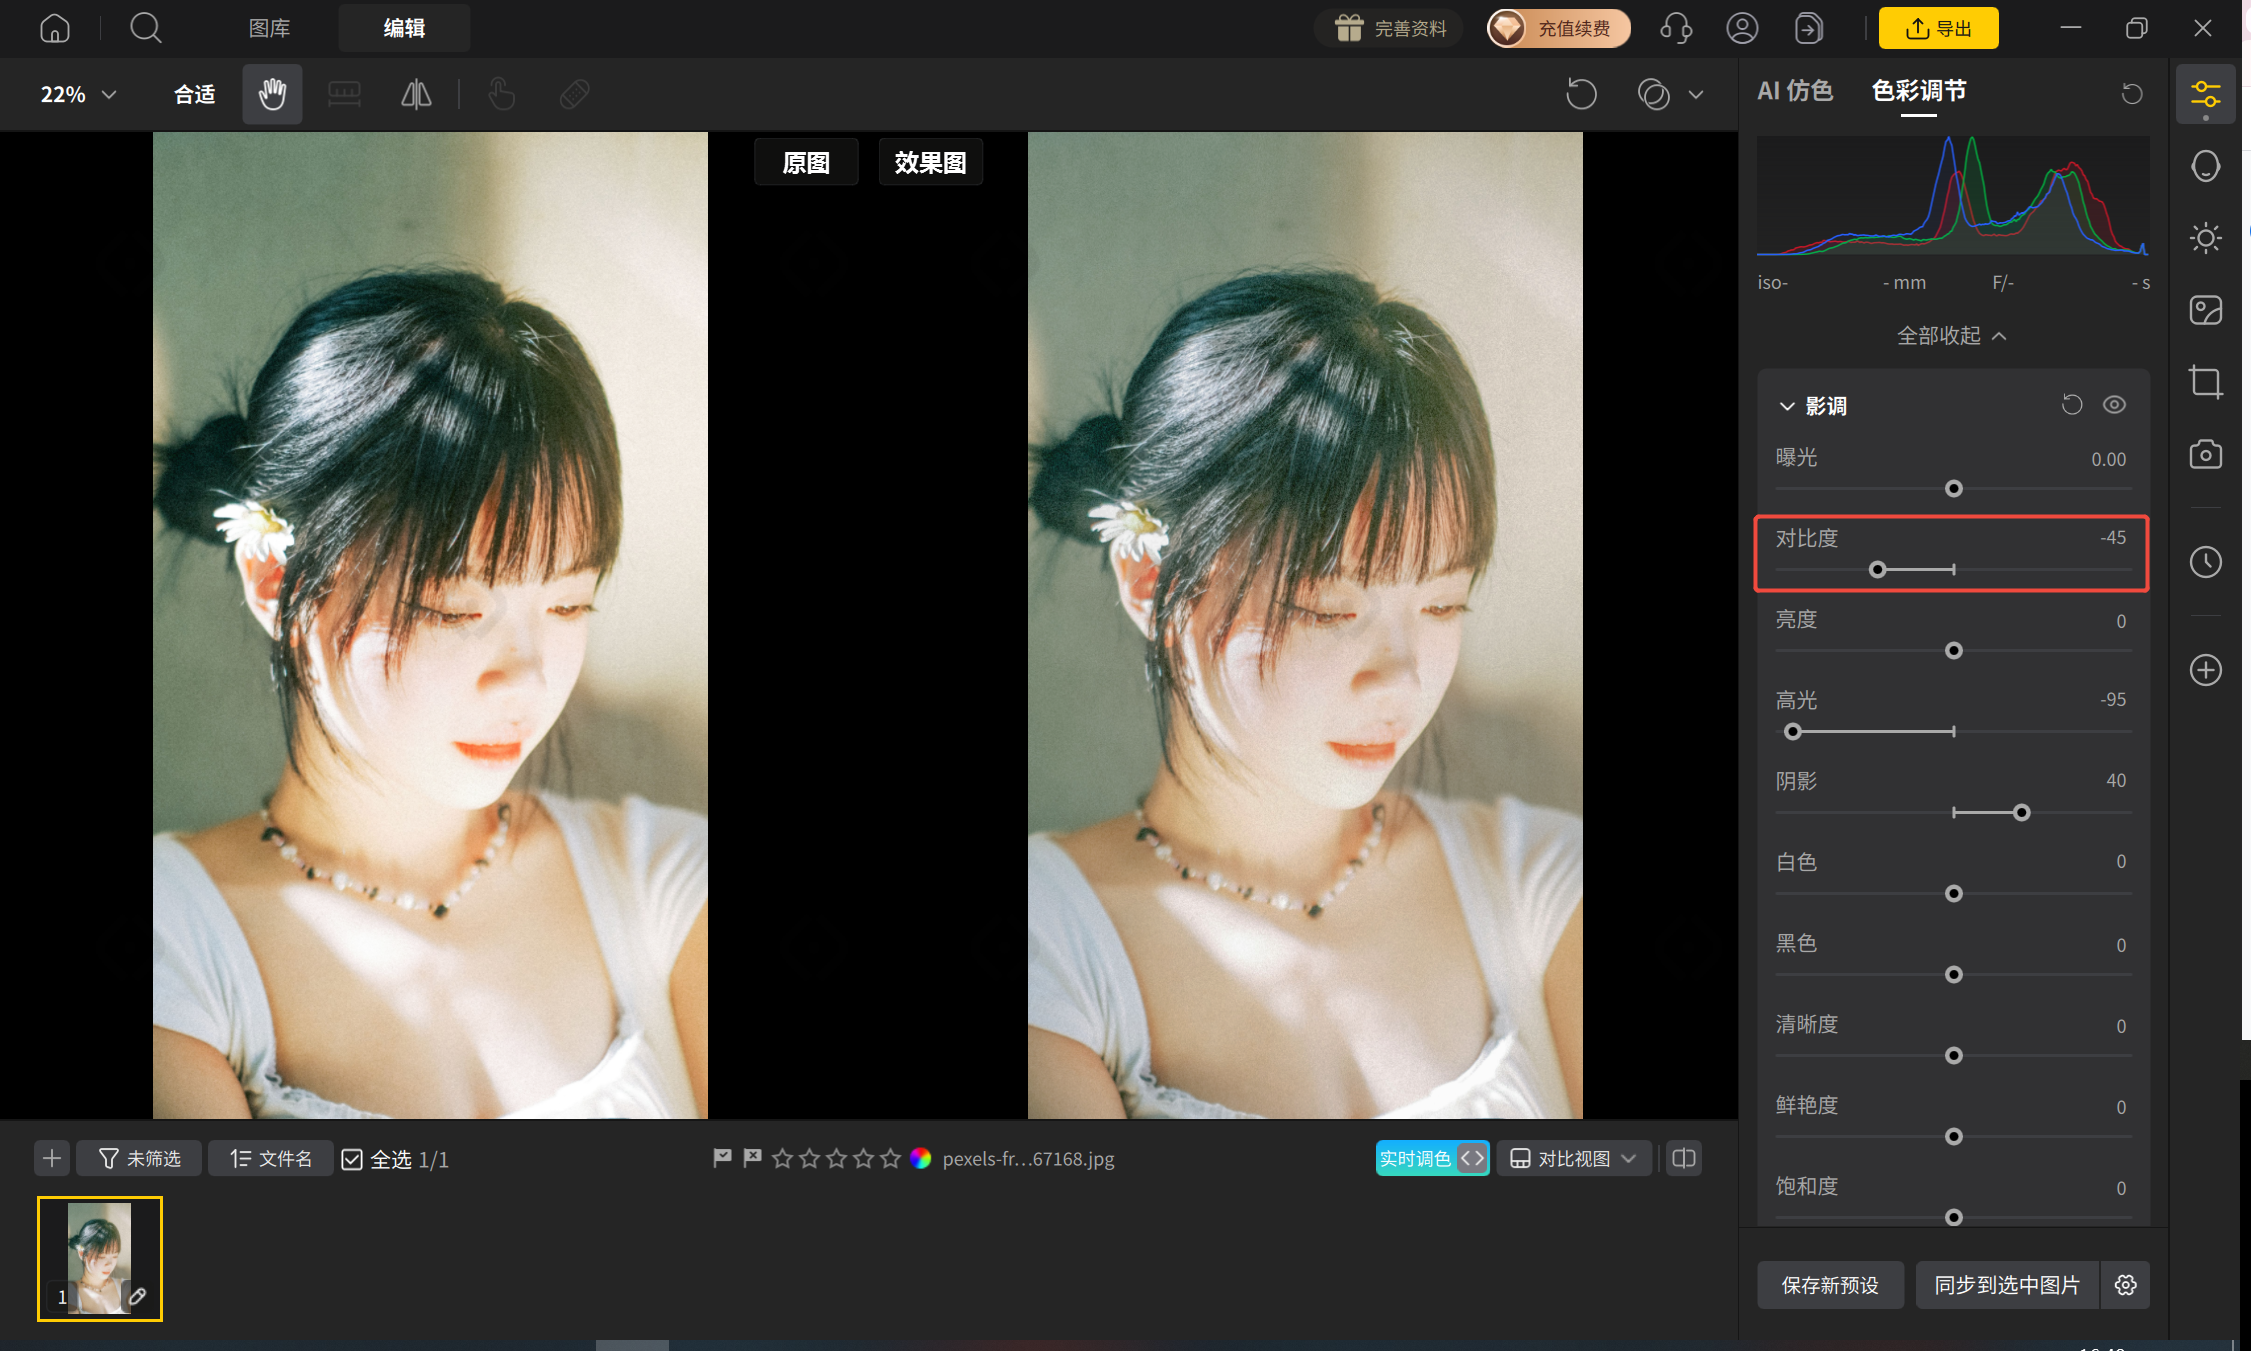This screenshot has width=2251, height=1351.
Task: Open the search magnifier icon
Action: (x=146, y=28)
